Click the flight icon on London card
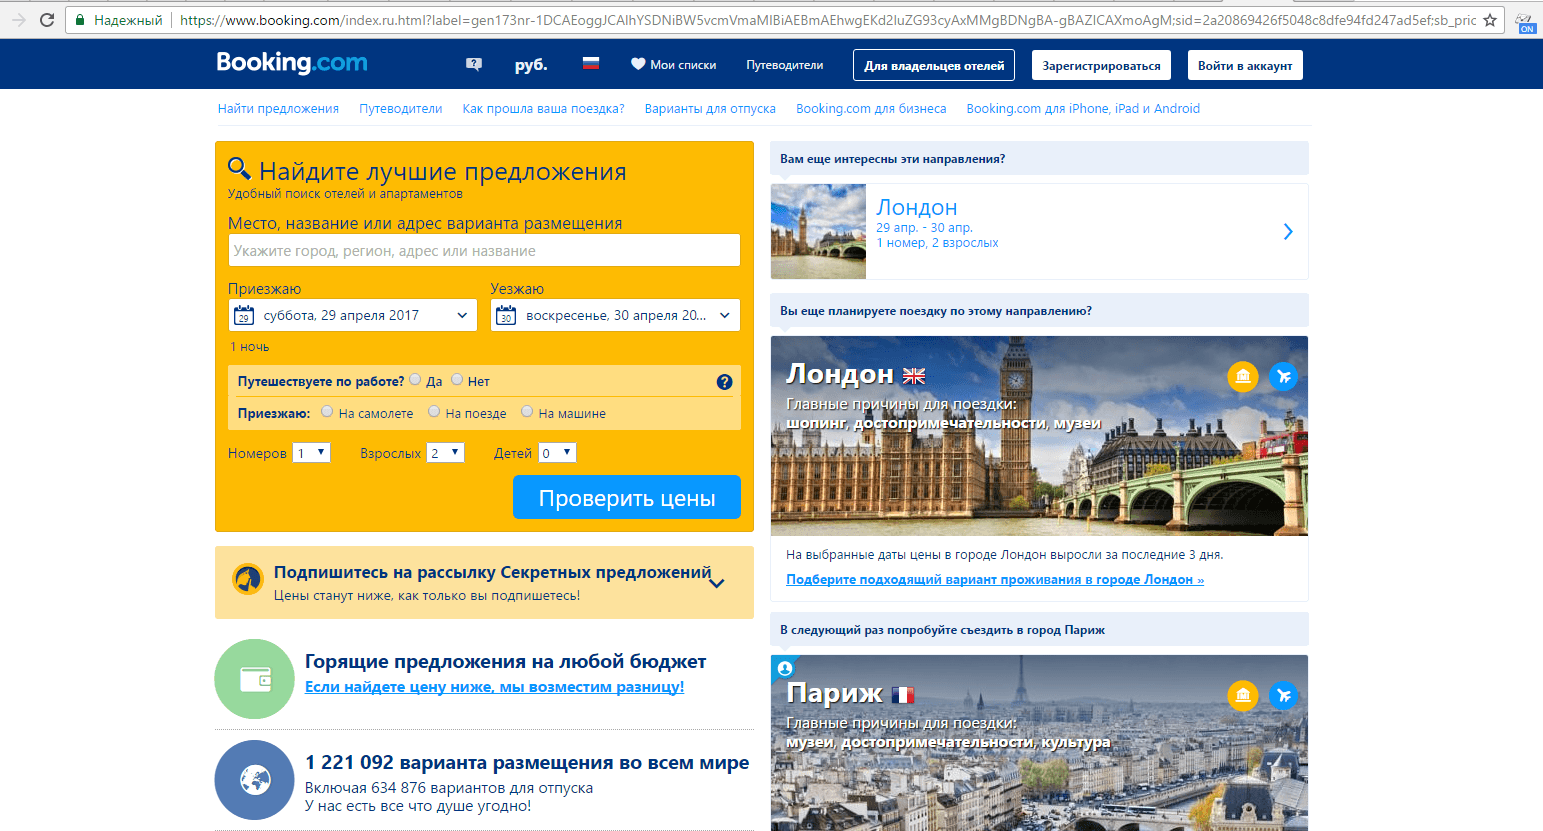 pos(1284,377)
